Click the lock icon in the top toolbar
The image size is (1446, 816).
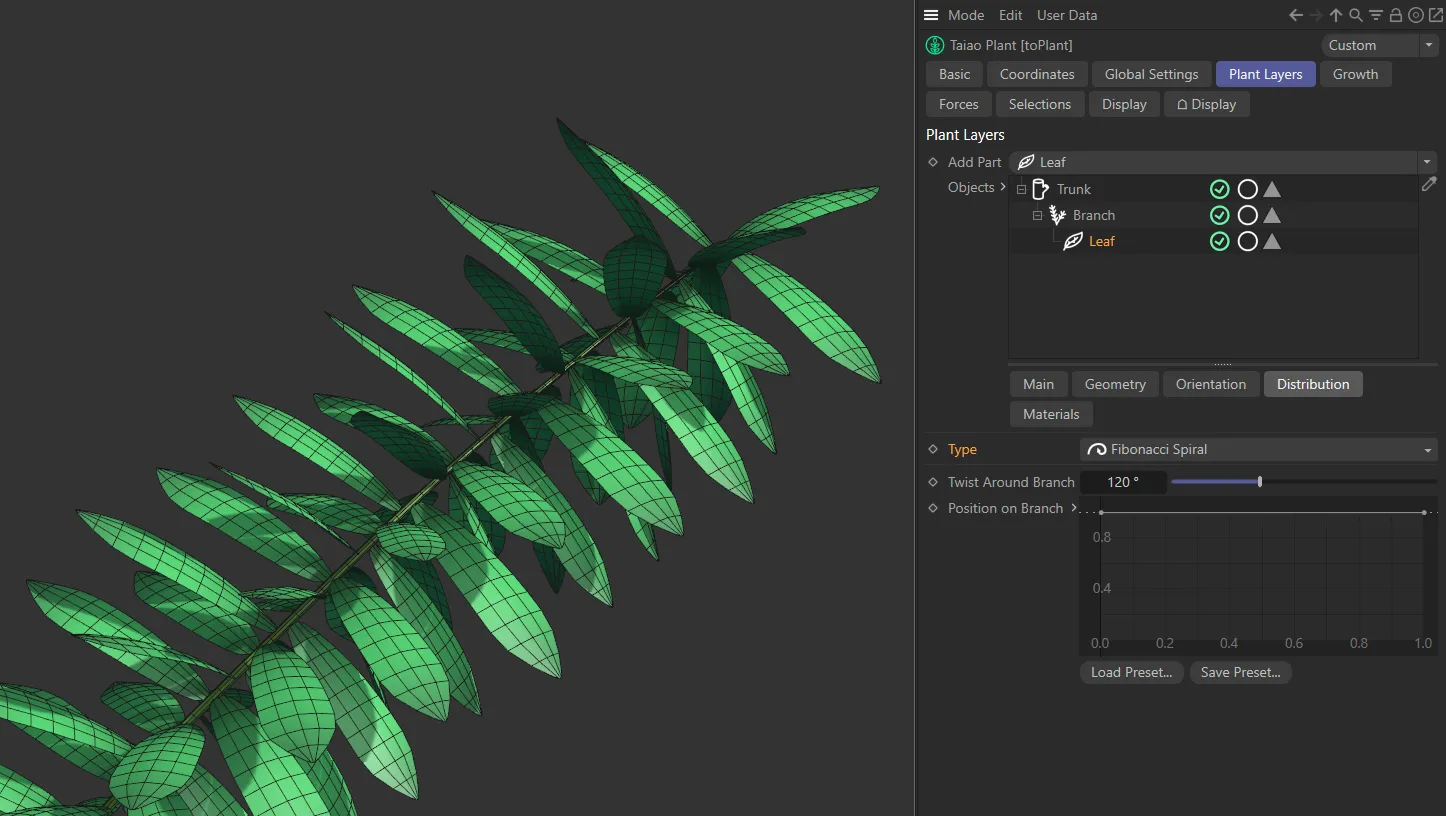pyautogui.click(x=1395, y=15)
